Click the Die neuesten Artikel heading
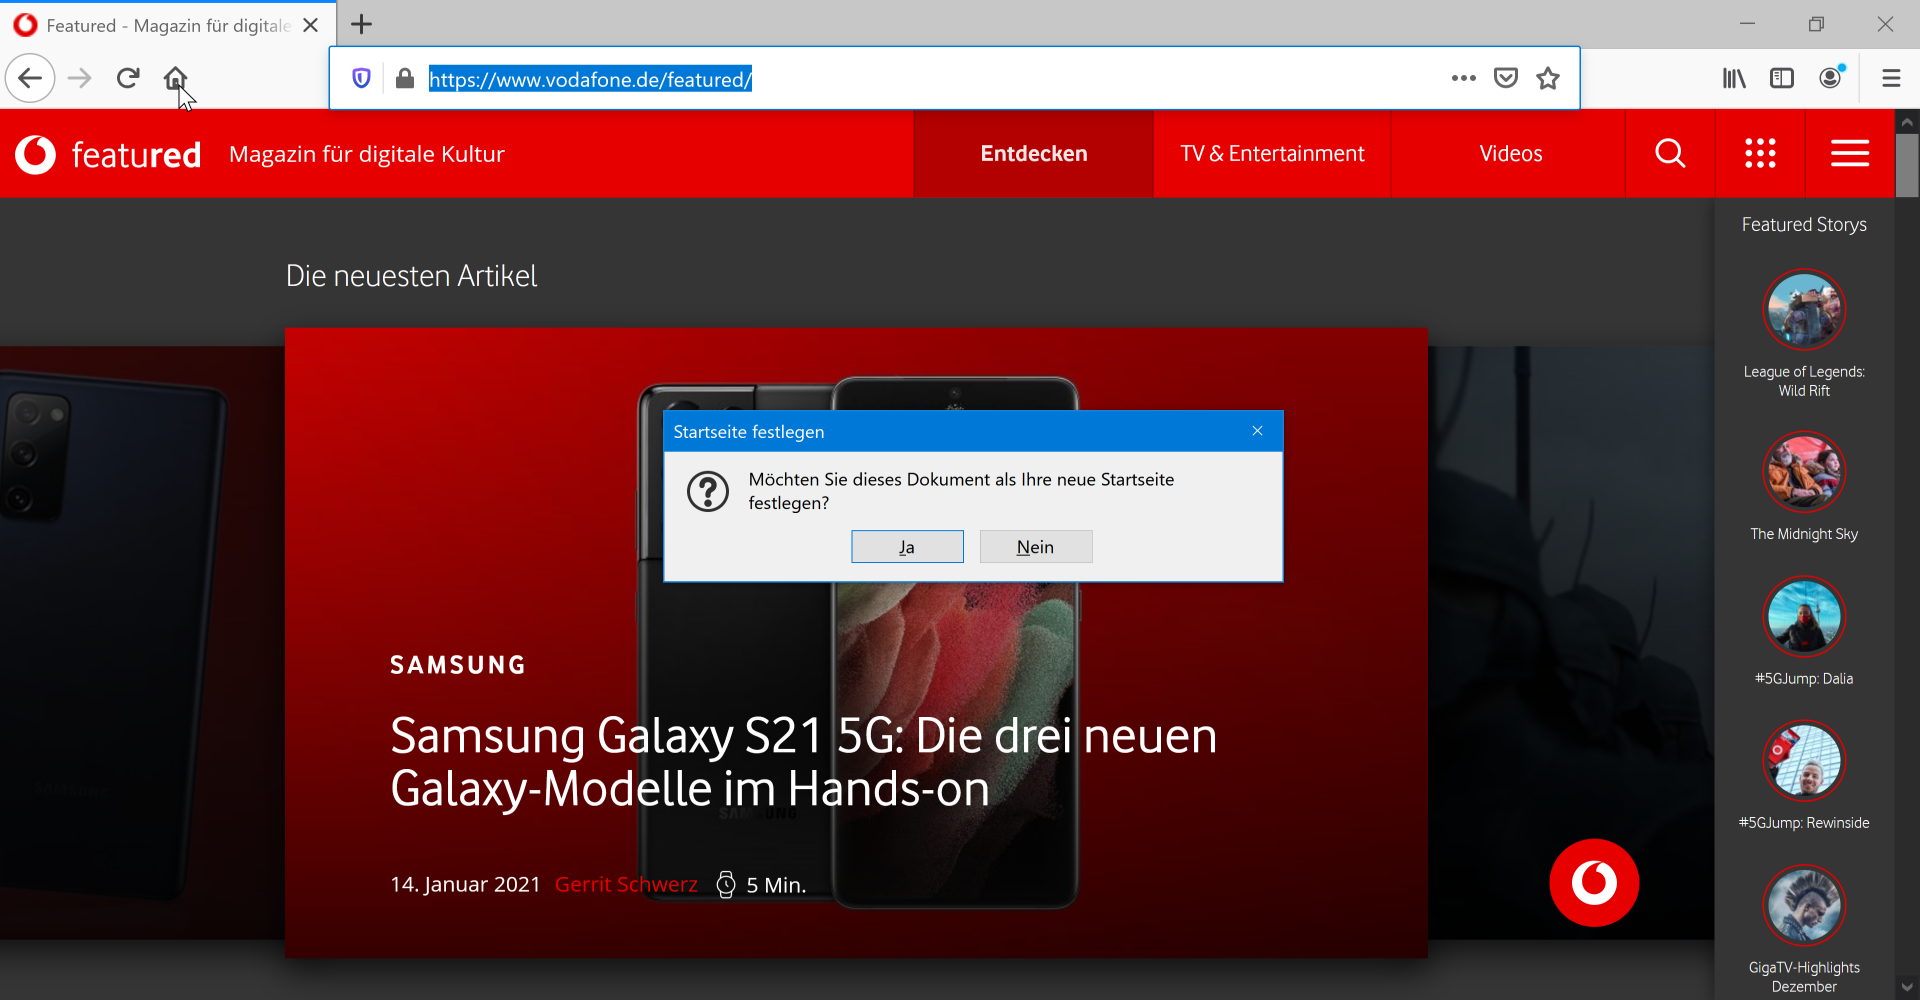This screenshot has height=1000, width=1920. pos(411,276)
